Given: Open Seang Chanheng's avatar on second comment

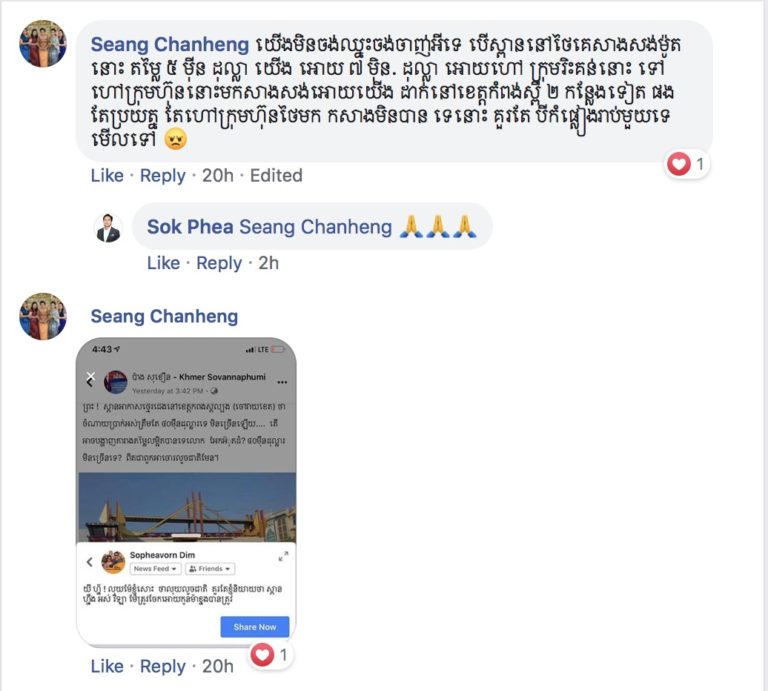Looking at the screenshot, I should (x=43, y=316).
